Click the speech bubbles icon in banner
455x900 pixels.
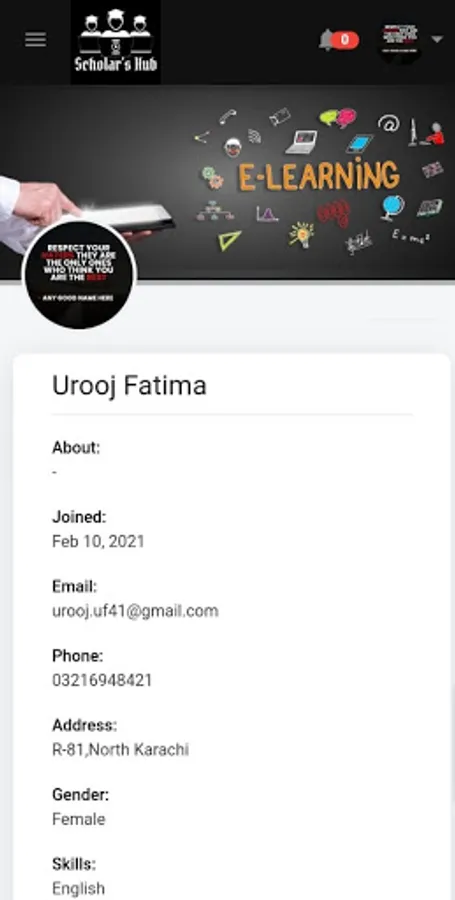pos(338,118)
